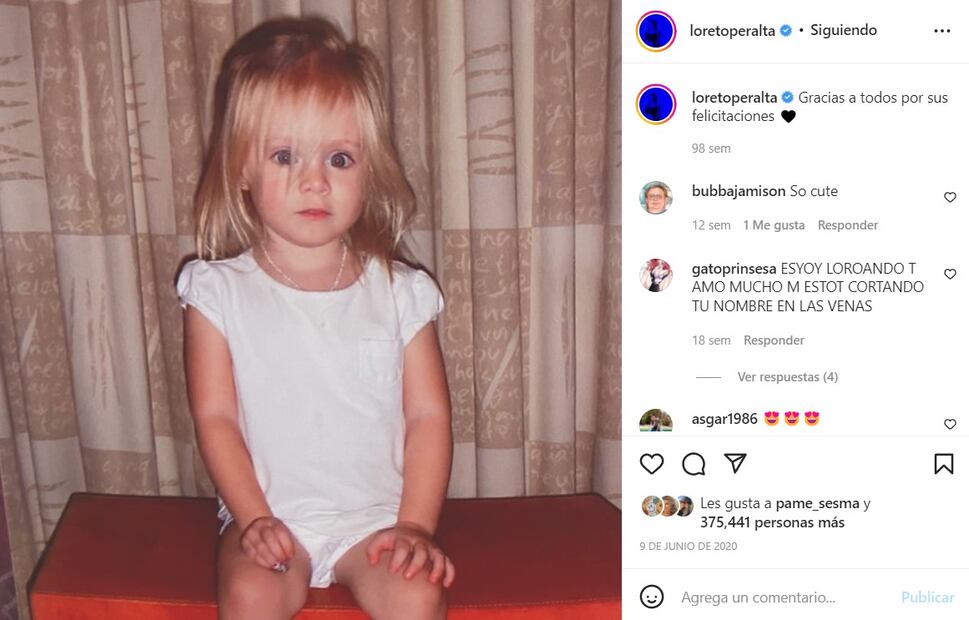The image size is (969, 620).
Task: Click the Siguiendo following button
Action: 844,30
